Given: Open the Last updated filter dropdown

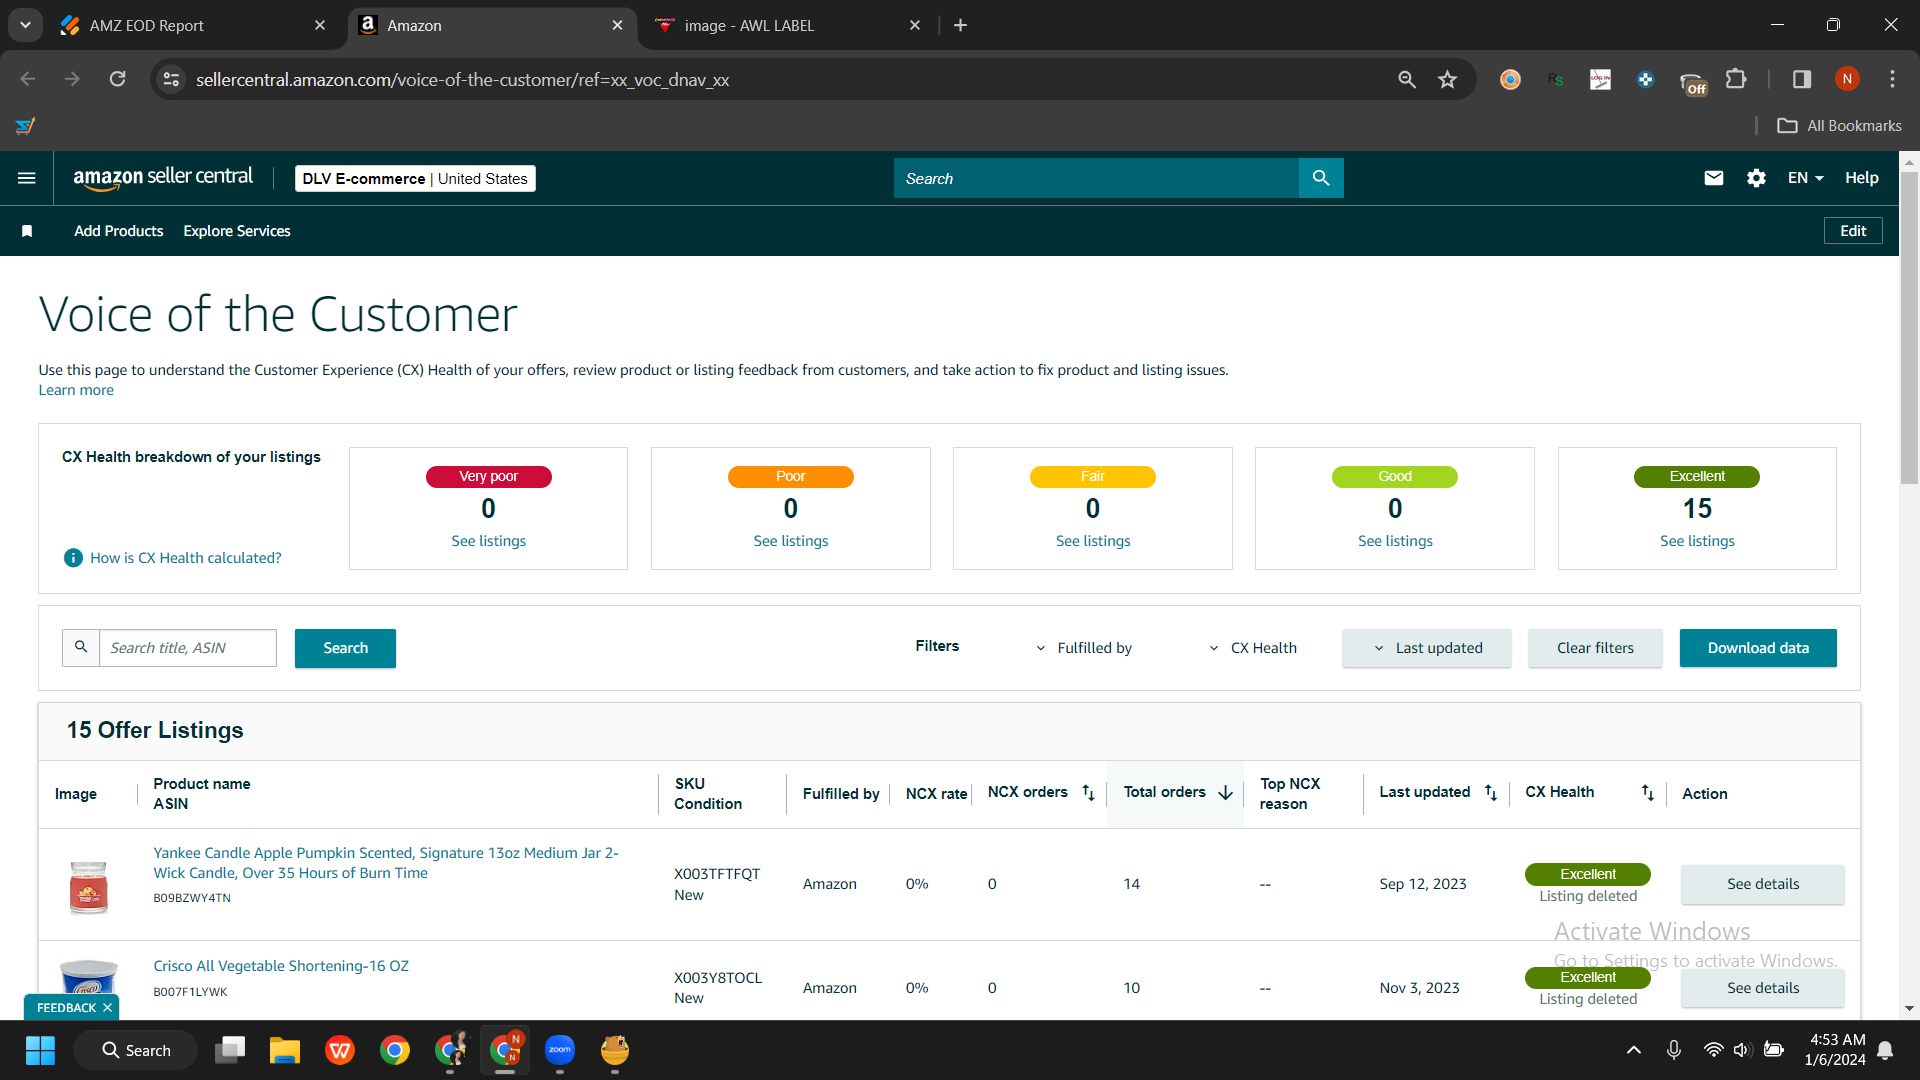Looking at the screenshot, I should (1427, 648).
